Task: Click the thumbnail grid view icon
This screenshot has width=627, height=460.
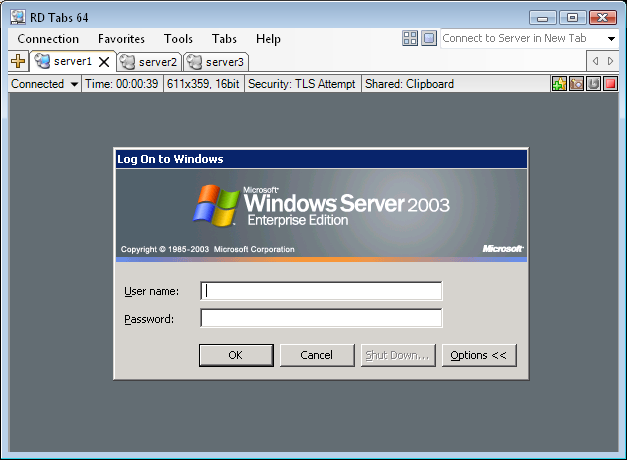Action: click(x=410, y=38)
